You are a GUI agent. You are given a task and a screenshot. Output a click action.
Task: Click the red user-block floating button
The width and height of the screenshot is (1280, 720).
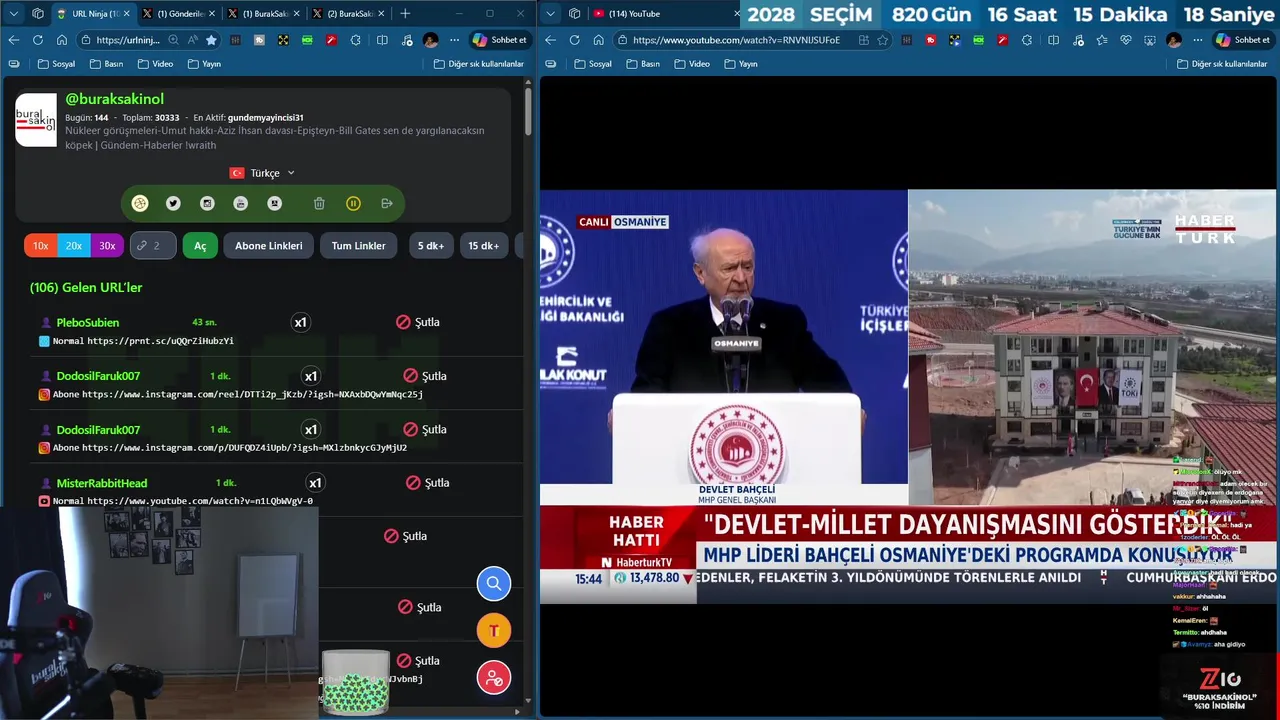pyautogui.click(x=494, y=678)
